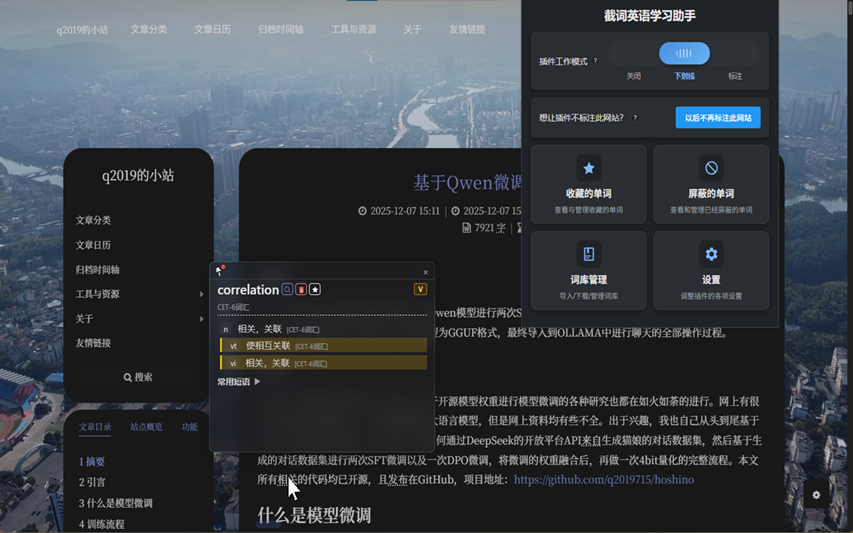Click the 什么是模型微调 heading
The width and height of the screenshot is (853, 533).
tap(314, 516)
